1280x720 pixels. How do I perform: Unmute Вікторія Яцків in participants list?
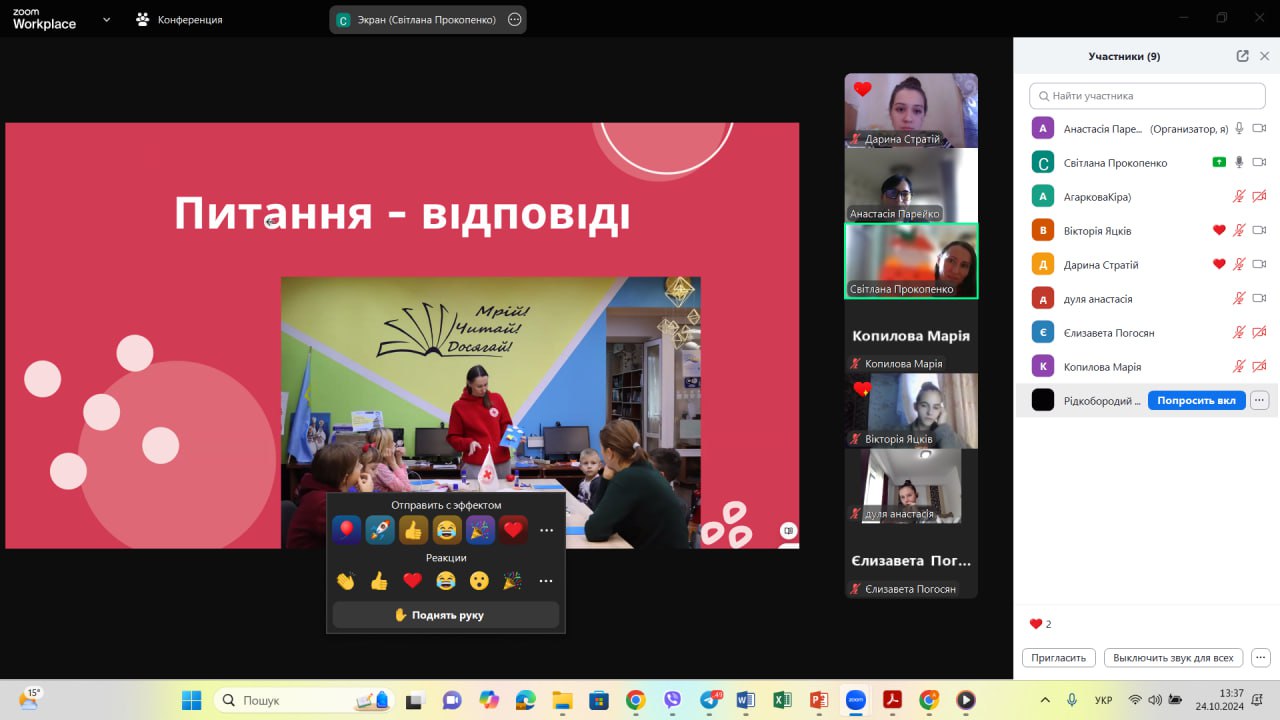(x=1239, y=230)
